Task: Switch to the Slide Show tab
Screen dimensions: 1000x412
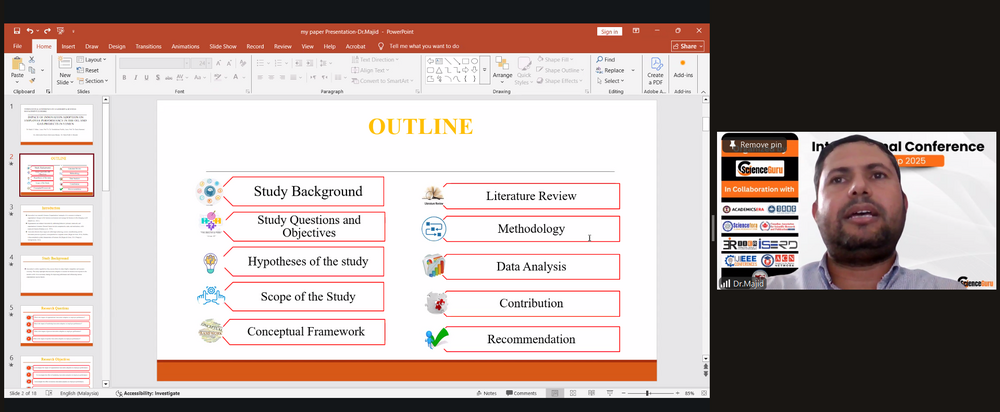Action: [x=222, y=46]
